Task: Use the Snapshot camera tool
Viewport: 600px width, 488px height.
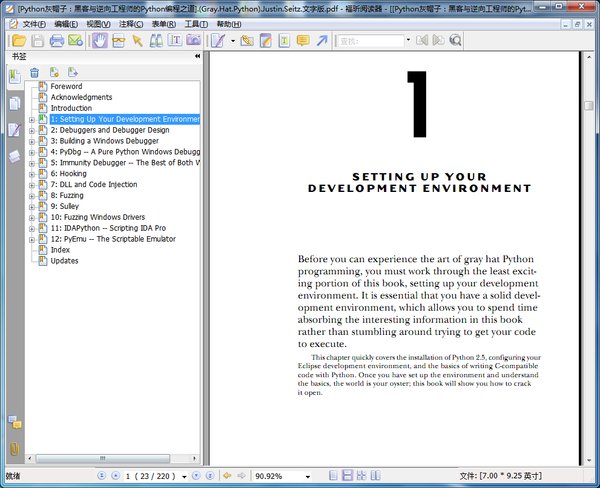Action: click(x=194, y=40)
